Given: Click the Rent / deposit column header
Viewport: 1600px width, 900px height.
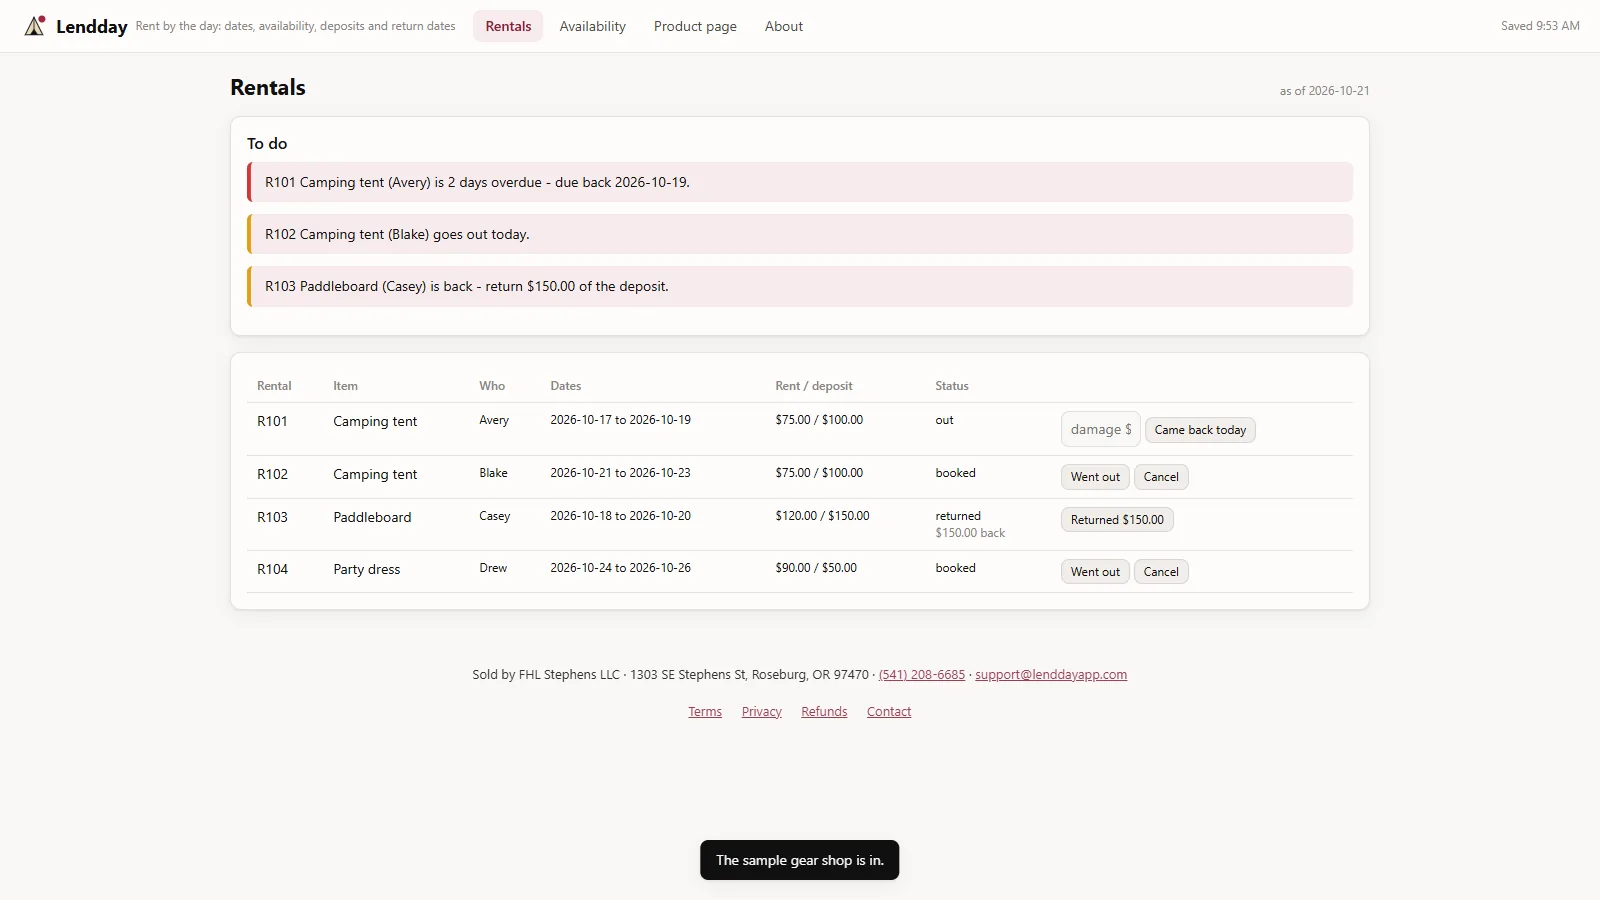Looking at the screenshot, I should (x=814, y=386).
